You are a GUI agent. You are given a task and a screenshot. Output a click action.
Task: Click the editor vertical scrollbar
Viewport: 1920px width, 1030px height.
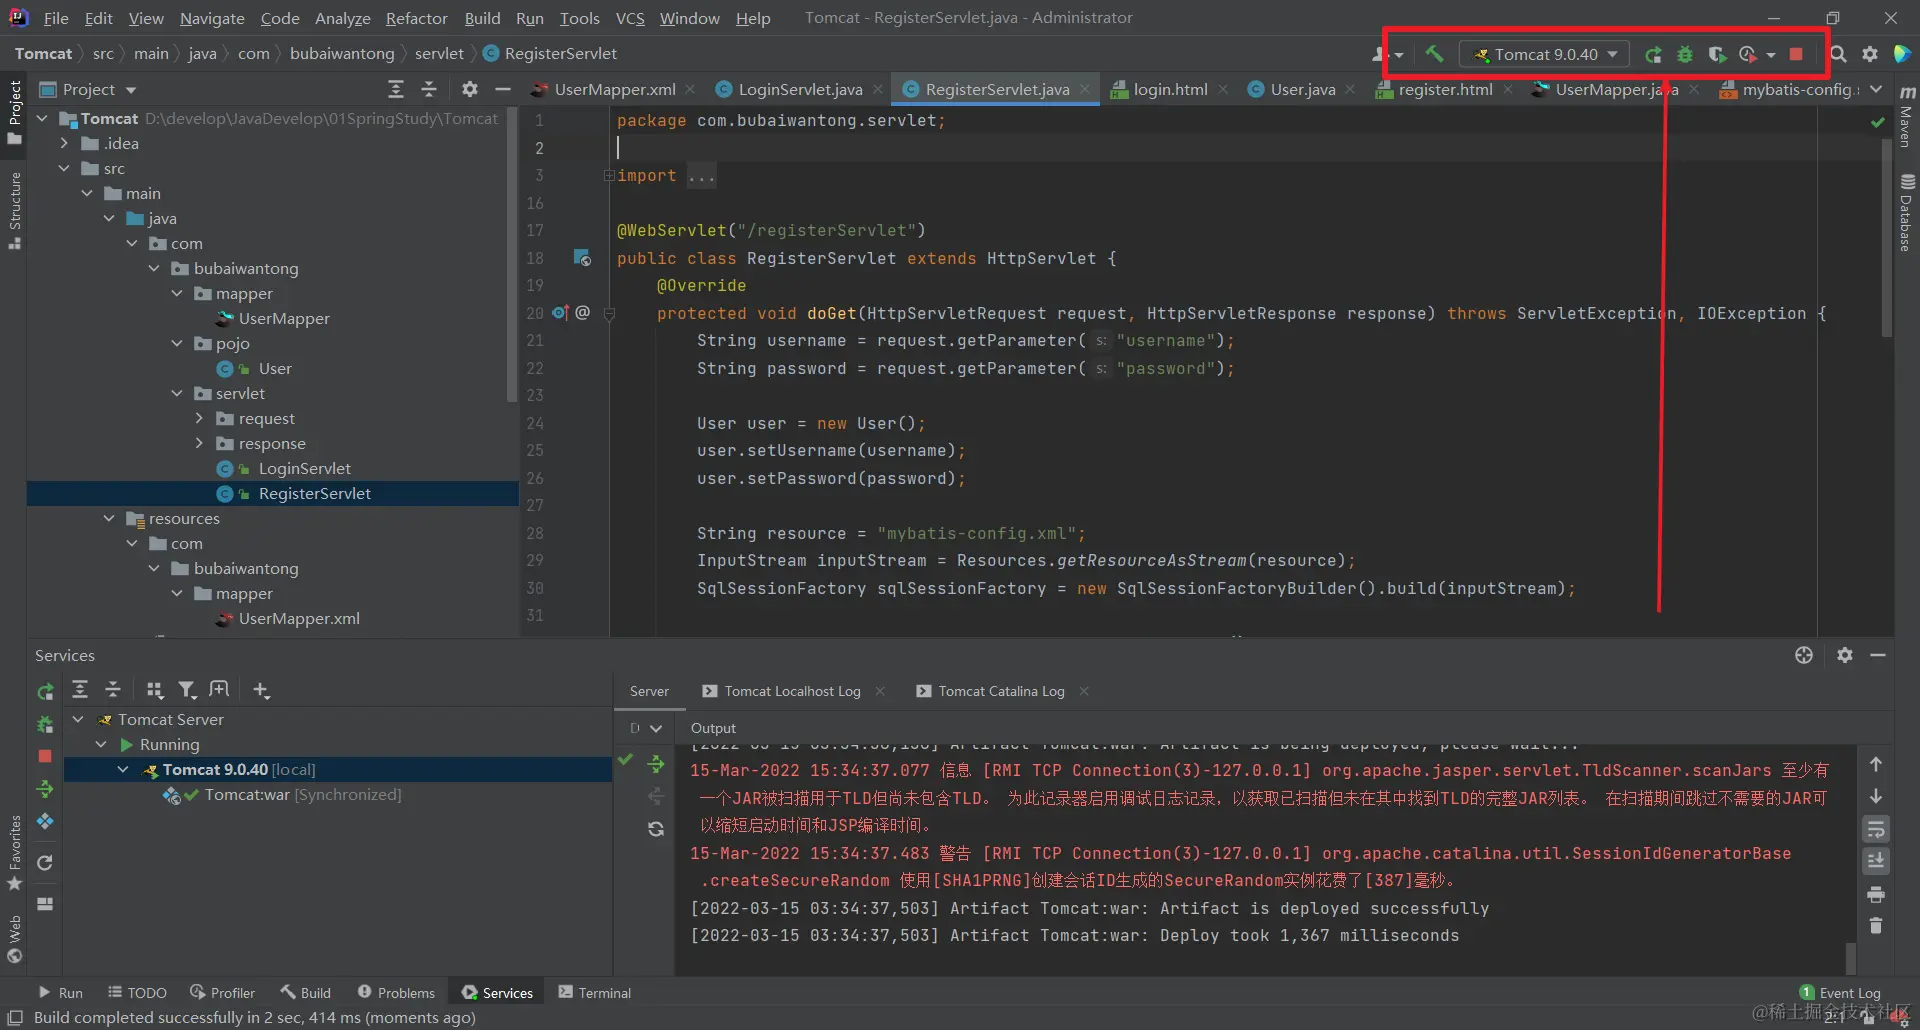click(x=1887, y=240)
